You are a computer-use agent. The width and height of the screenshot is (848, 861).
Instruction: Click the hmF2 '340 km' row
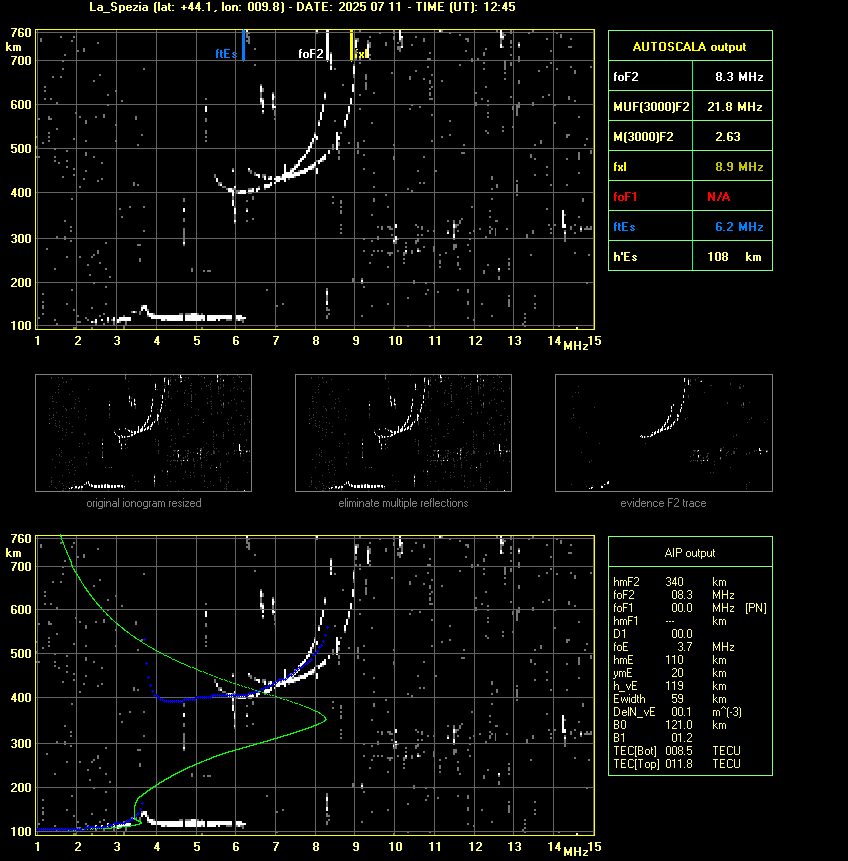click(x=670, y=582)
